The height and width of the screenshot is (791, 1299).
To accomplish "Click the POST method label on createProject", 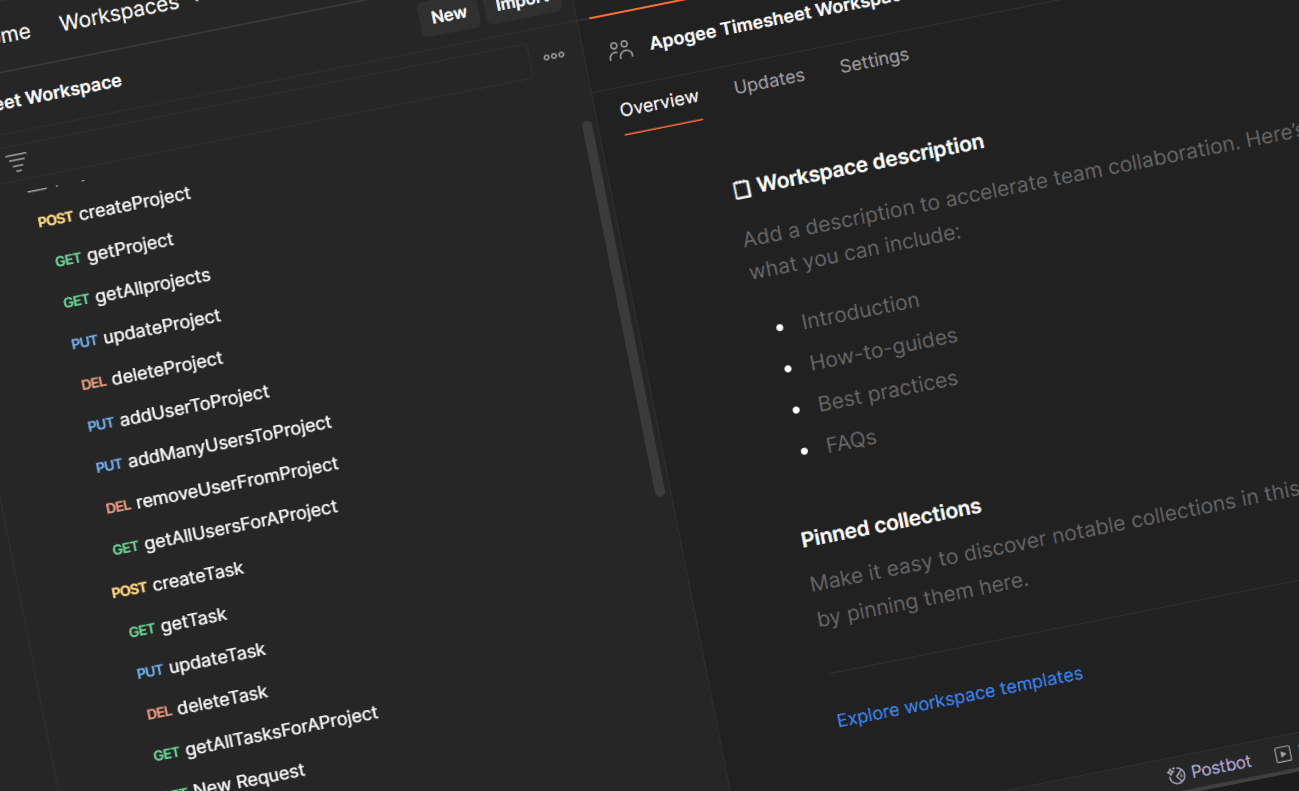I will click(55, 218).
